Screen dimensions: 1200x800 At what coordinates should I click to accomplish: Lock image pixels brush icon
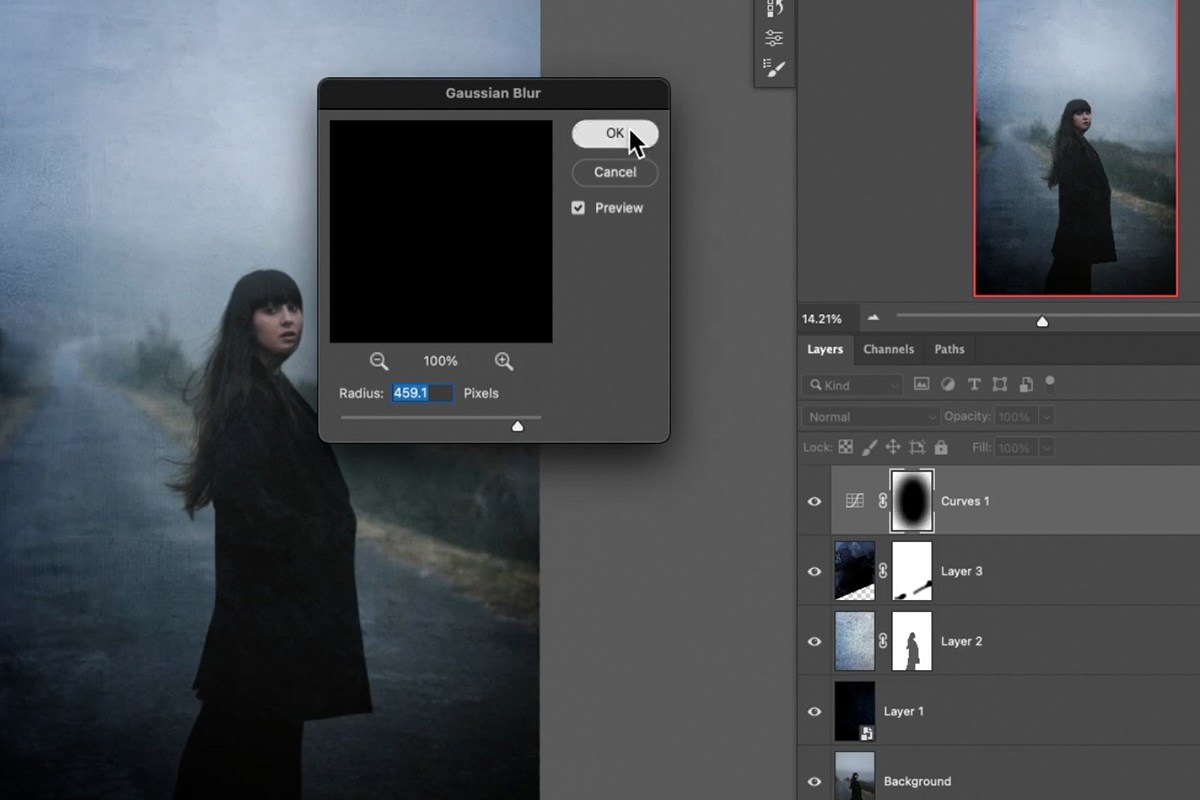coord(869,448)
